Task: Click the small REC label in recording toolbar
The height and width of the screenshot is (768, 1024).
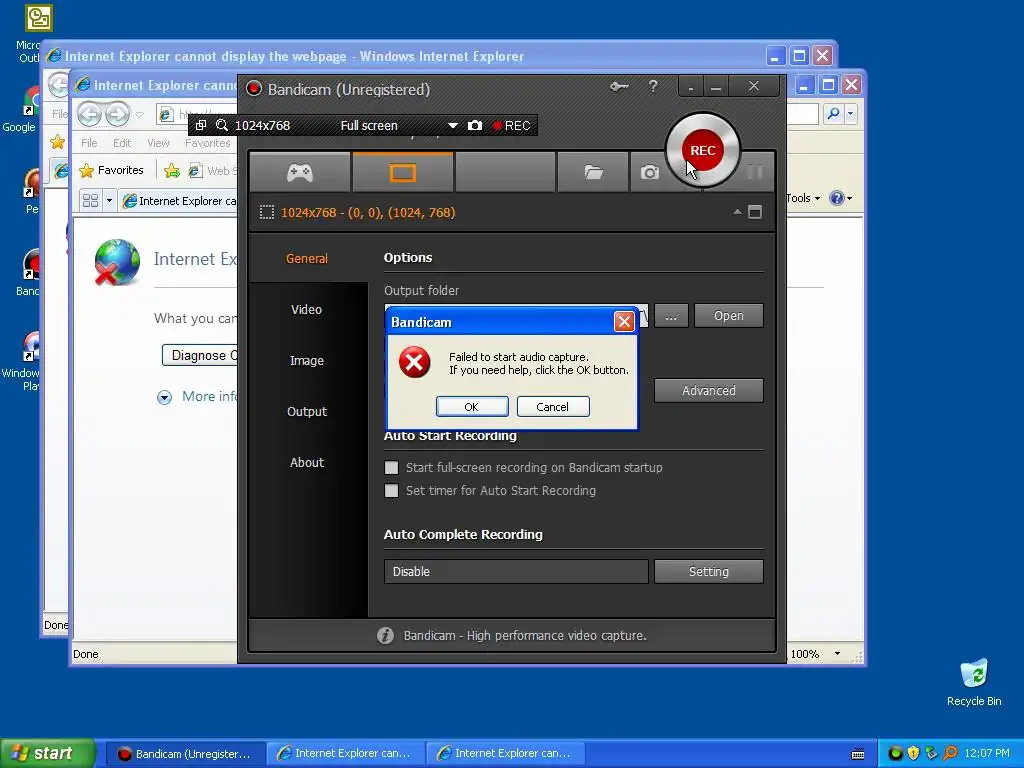Action: coord(511,125)
